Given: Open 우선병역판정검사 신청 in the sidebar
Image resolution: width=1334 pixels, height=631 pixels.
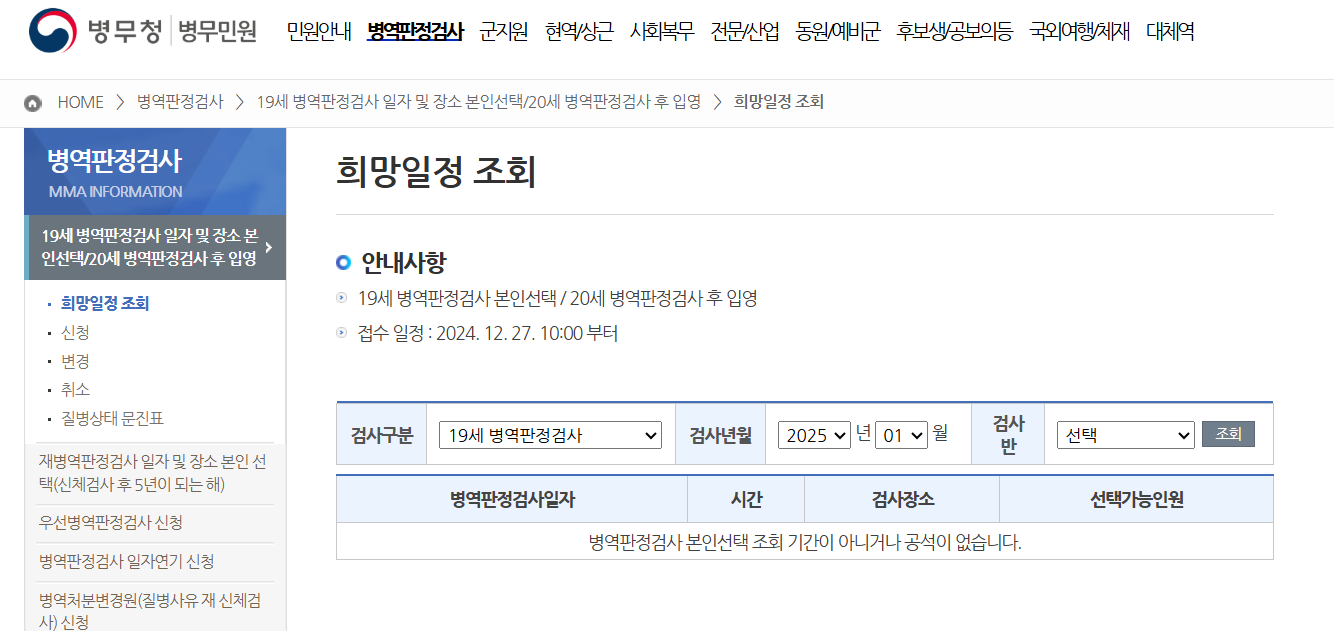Looking at the screenshot, I should coord(111,523).
